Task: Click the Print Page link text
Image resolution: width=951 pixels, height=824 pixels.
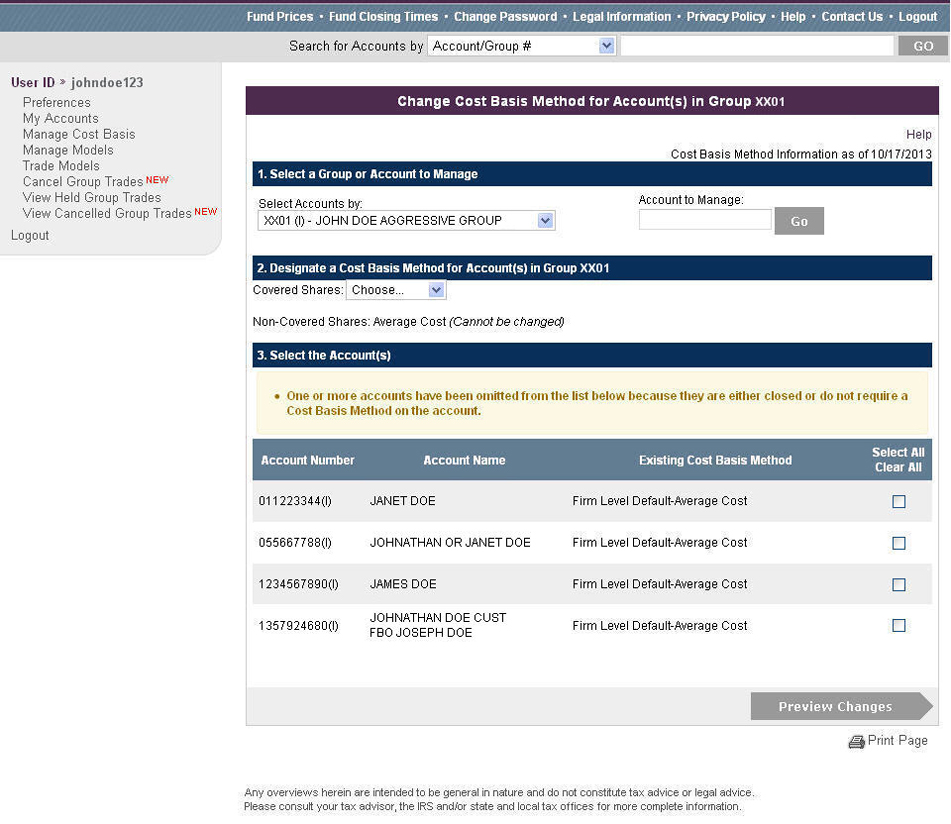Action: (898, 740)
